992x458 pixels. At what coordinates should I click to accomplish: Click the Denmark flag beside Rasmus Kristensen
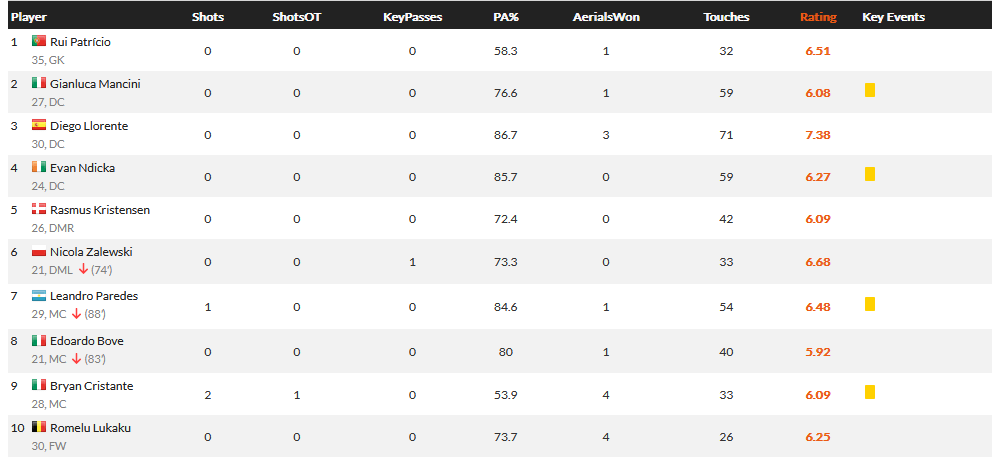tap(39, 209)
